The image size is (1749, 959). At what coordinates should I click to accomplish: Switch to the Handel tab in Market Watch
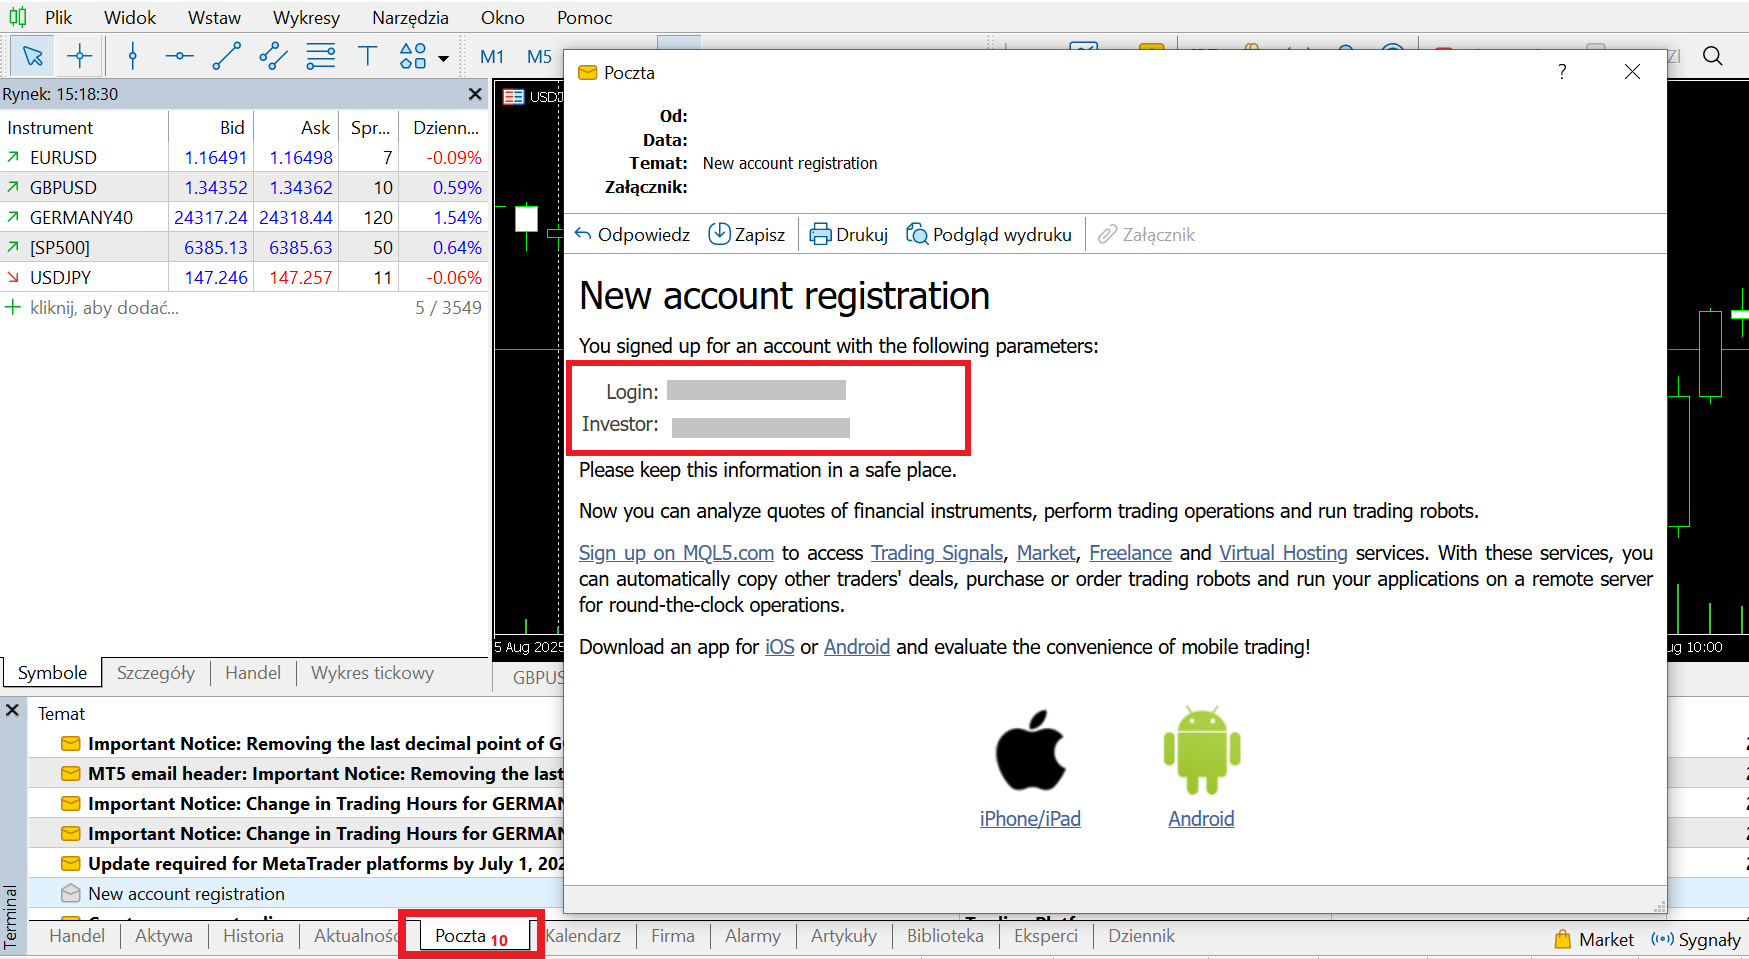point(253,673)
